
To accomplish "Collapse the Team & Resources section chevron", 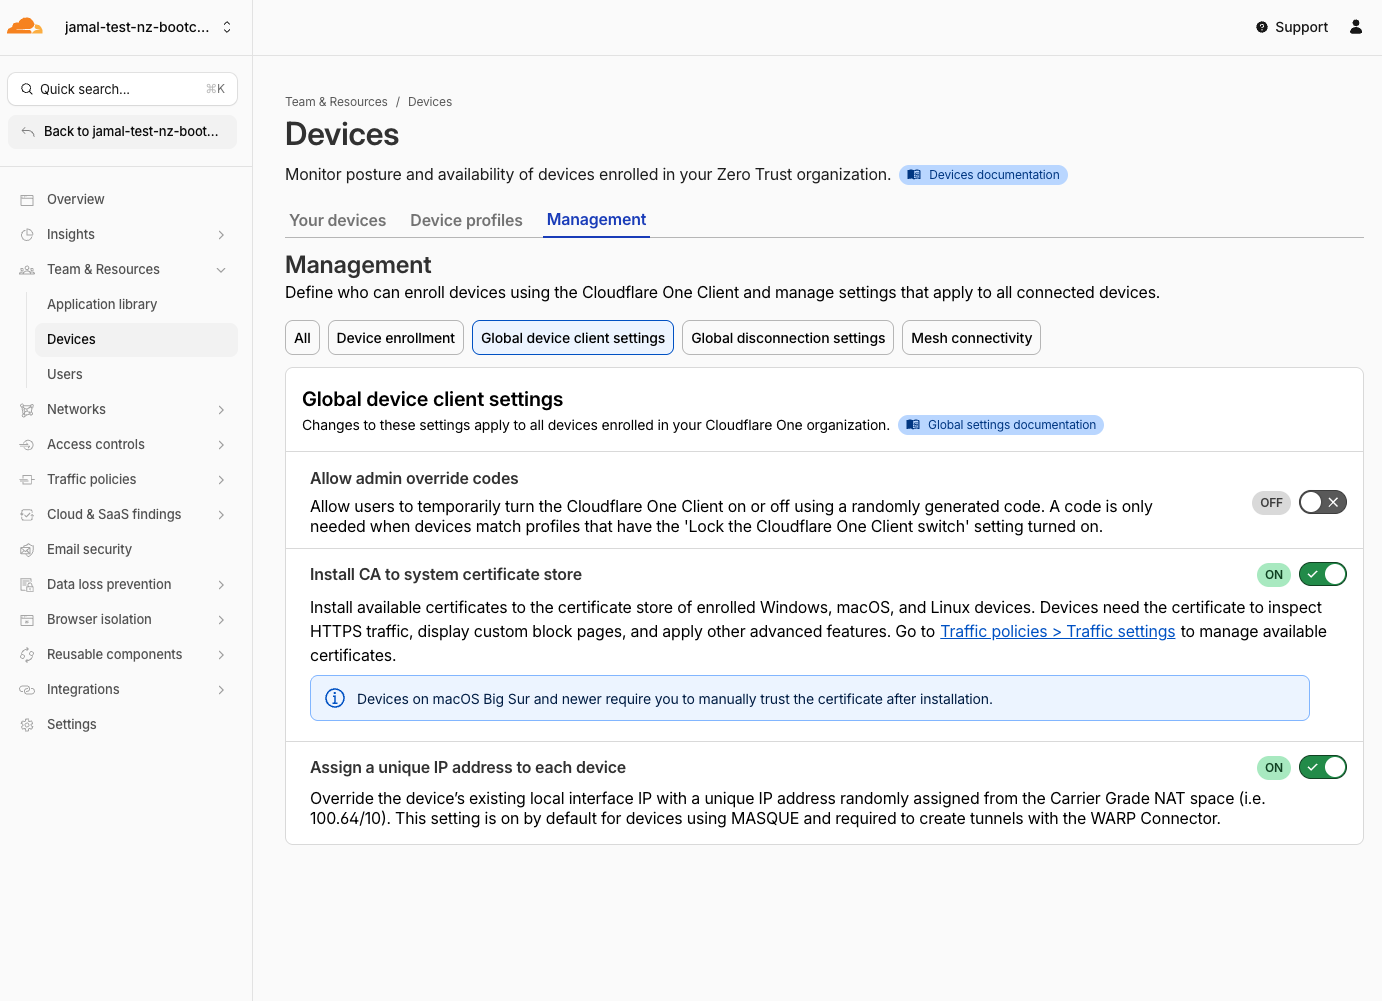I will (221, 270).
